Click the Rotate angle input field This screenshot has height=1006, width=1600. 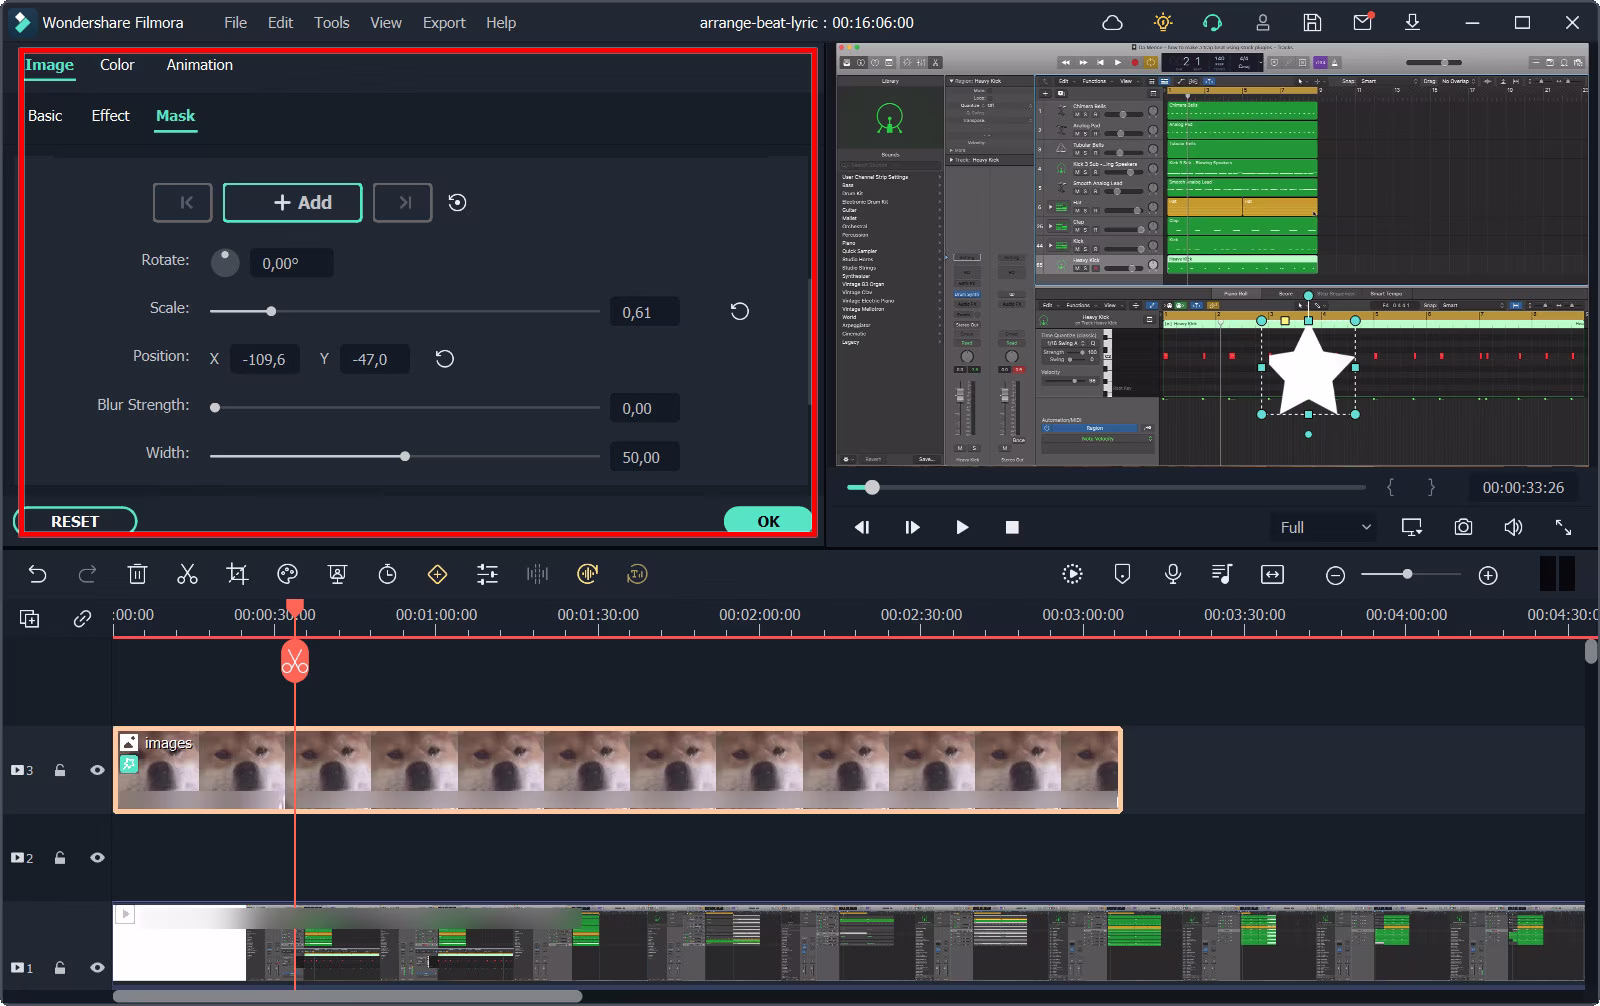click(x=291, y=263)
